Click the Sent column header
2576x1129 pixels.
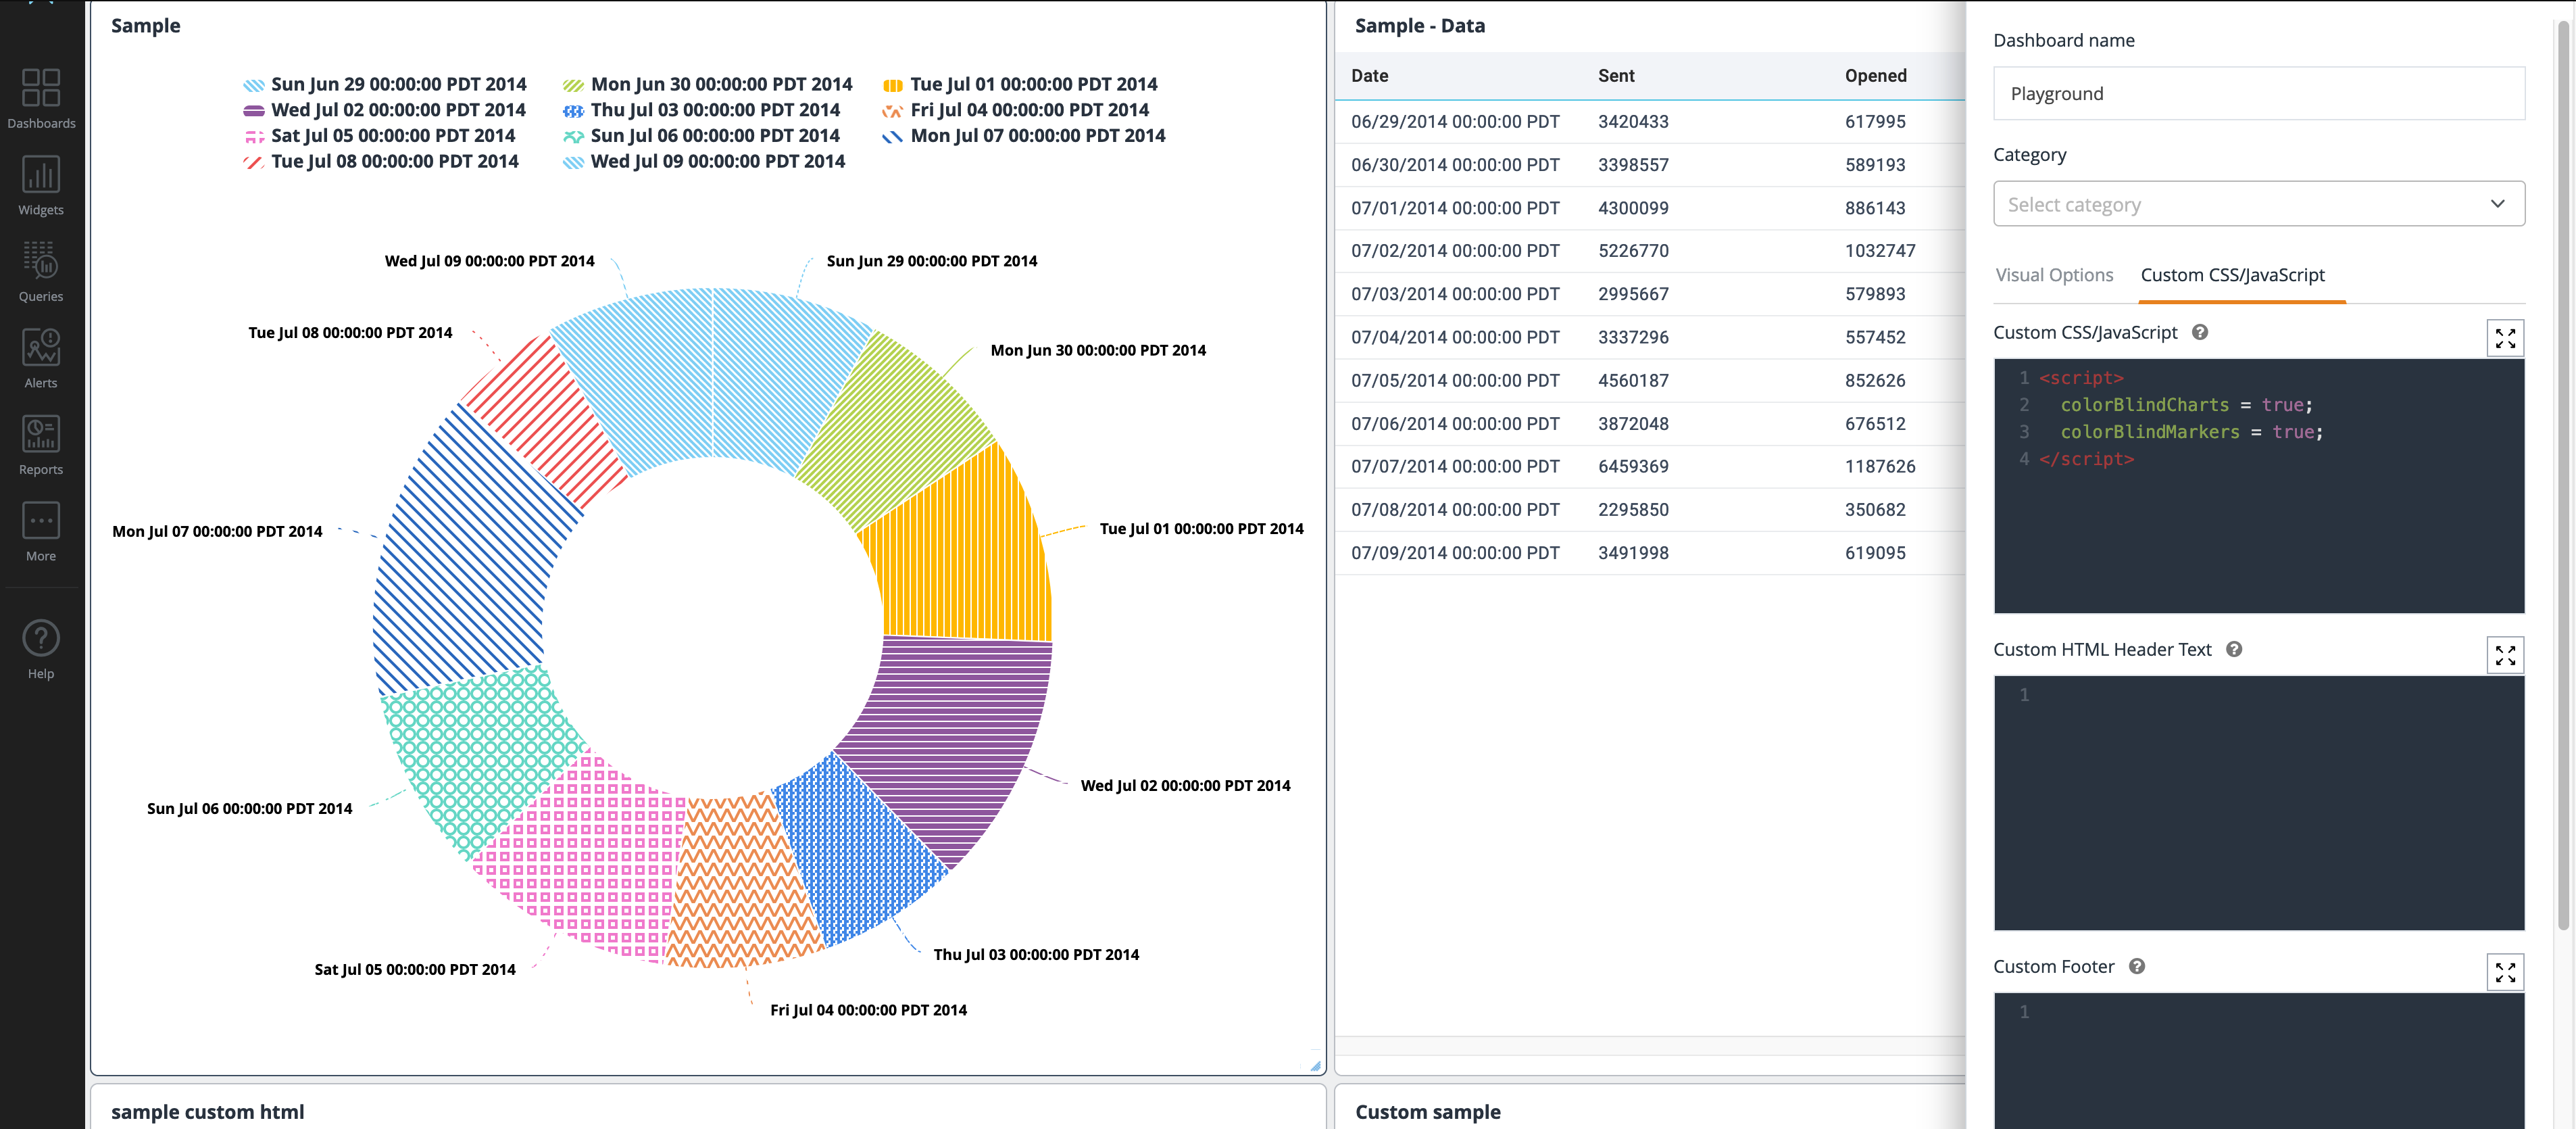coord(1616,76)
